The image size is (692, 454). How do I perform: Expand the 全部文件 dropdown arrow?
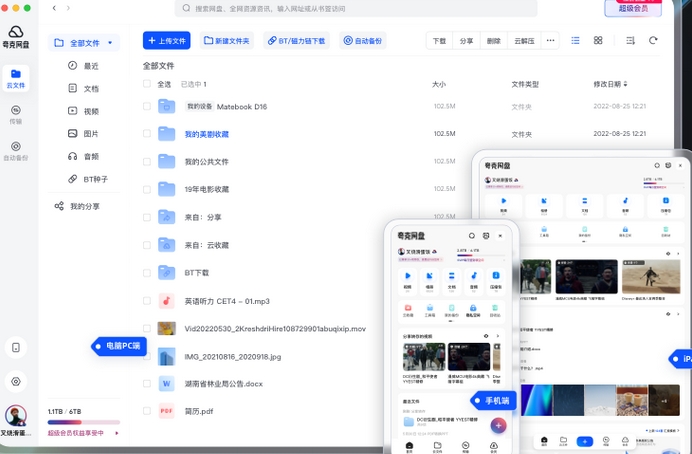coord(110,43)
